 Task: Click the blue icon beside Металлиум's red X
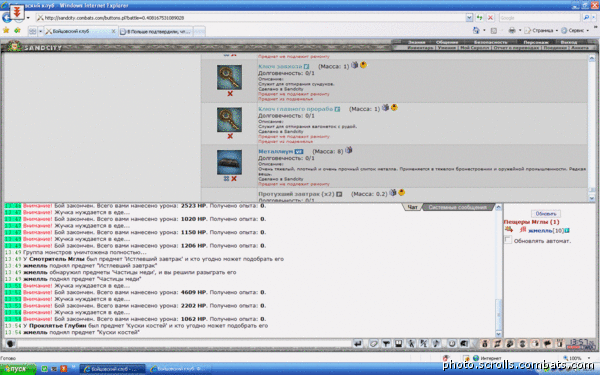(226, 179)
